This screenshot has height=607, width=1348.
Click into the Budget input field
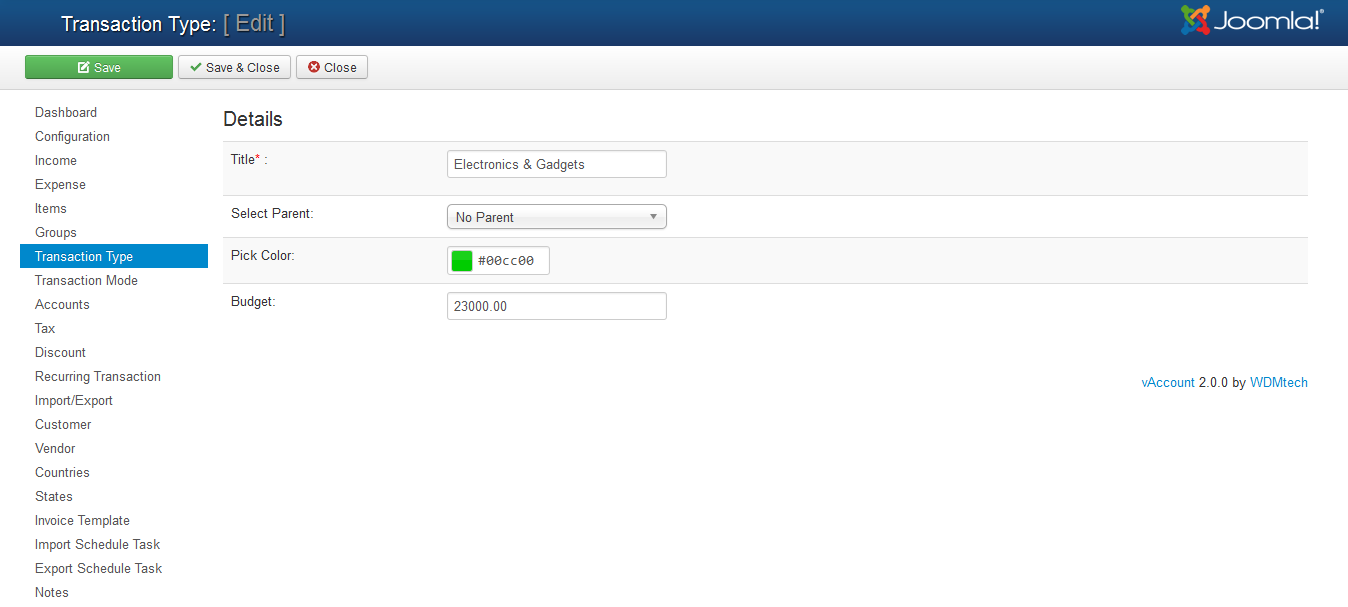(x=556, y=306)
